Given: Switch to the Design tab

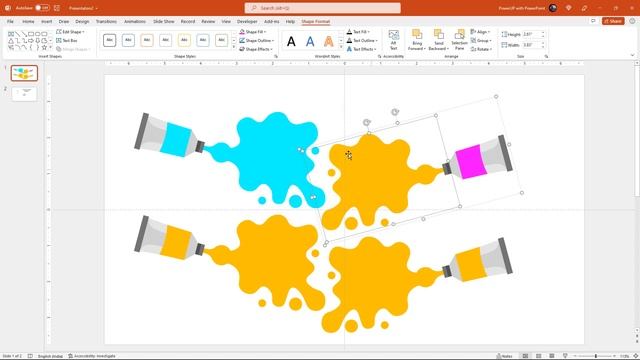Looking at the screenshot, I should click(82, 21).
